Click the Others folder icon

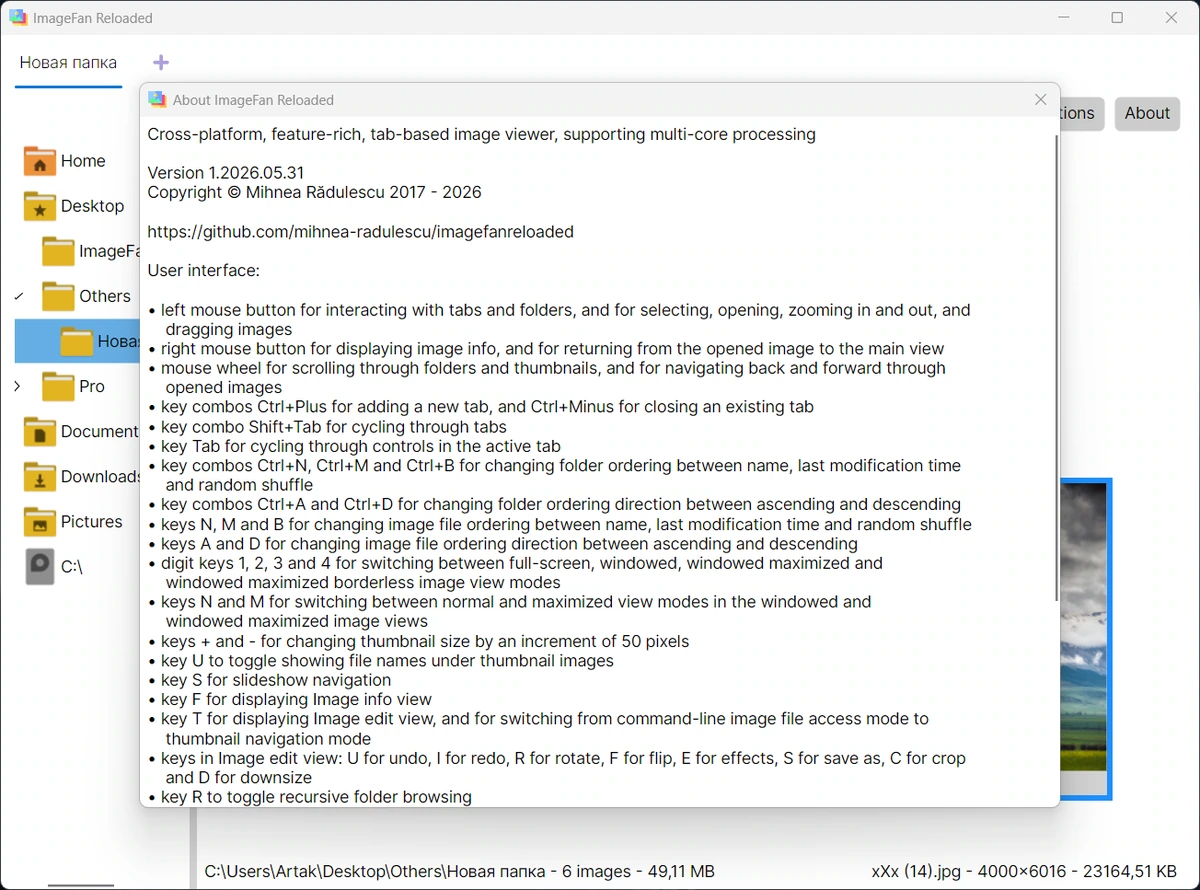[x=58, y=295]
